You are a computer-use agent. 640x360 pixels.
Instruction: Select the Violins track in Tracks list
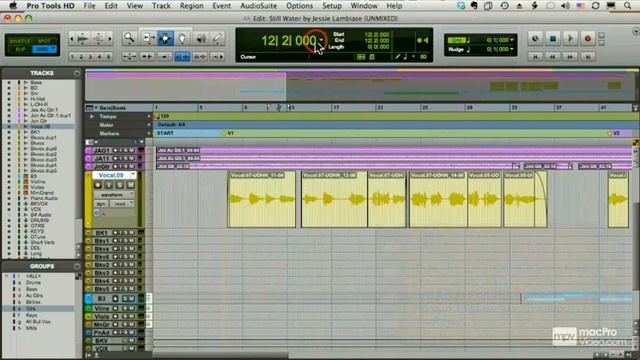[x=38, y=182]
